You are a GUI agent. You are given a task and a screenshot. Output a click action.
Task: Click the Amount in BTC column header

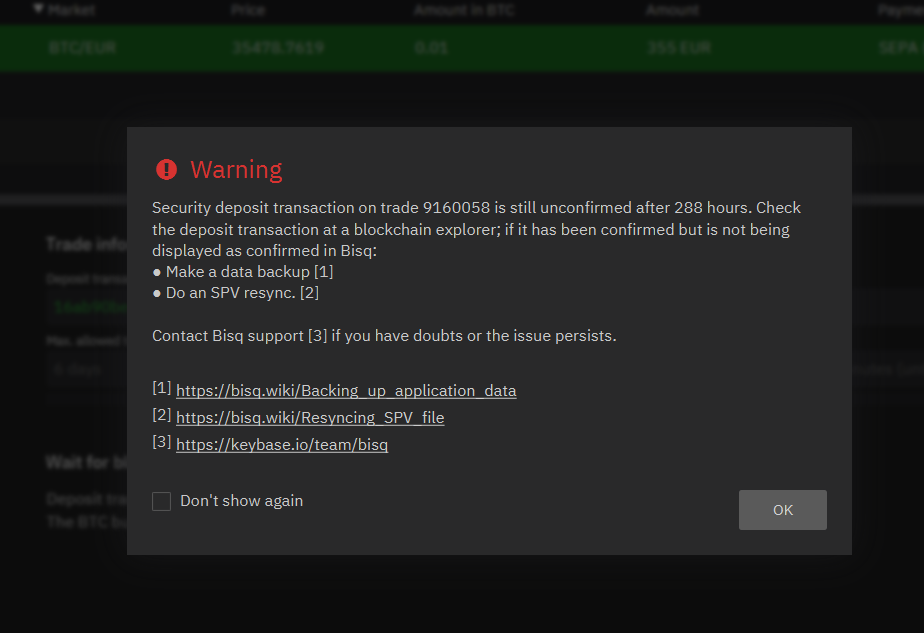tap(464, 10)
